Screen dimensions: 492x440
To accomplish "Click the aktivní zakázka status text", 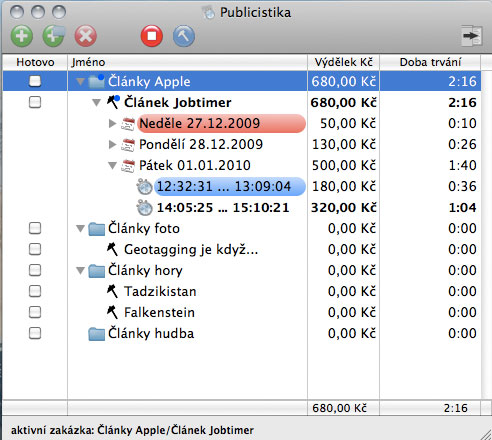I will coord(132,430).
